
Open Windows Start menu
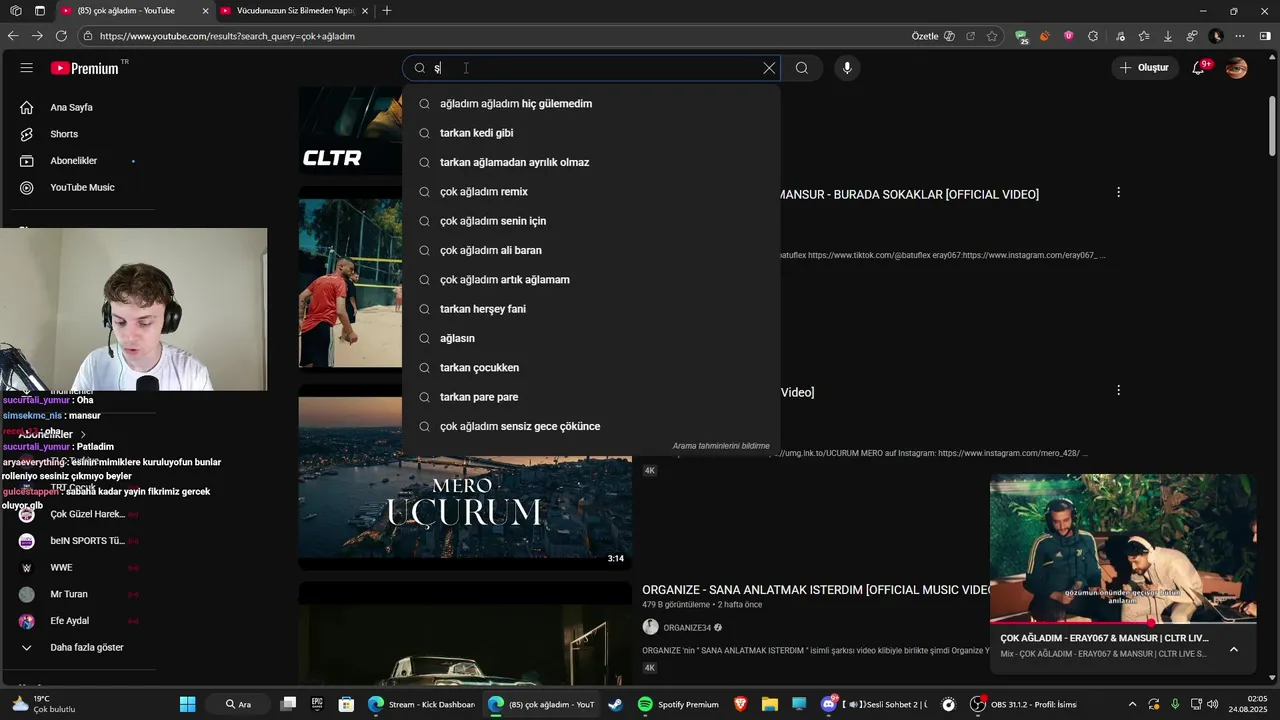click(188, 704)
